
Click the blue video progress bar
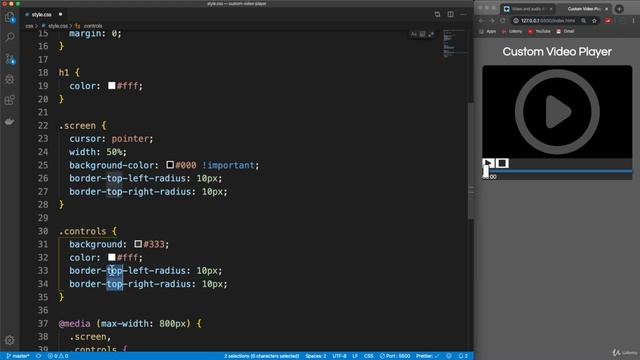pyautogui.click(x=557, y=171)
